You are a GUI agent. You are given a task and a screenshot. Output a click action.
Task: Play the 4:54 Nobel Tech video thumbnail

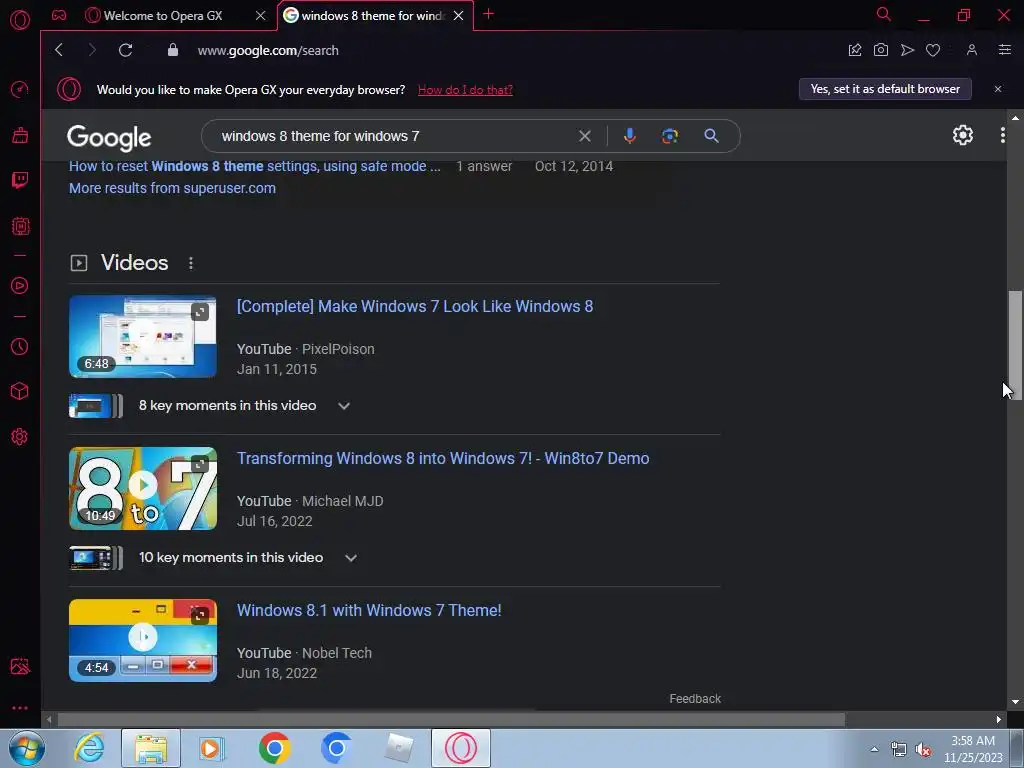click(x=142, y=641)
